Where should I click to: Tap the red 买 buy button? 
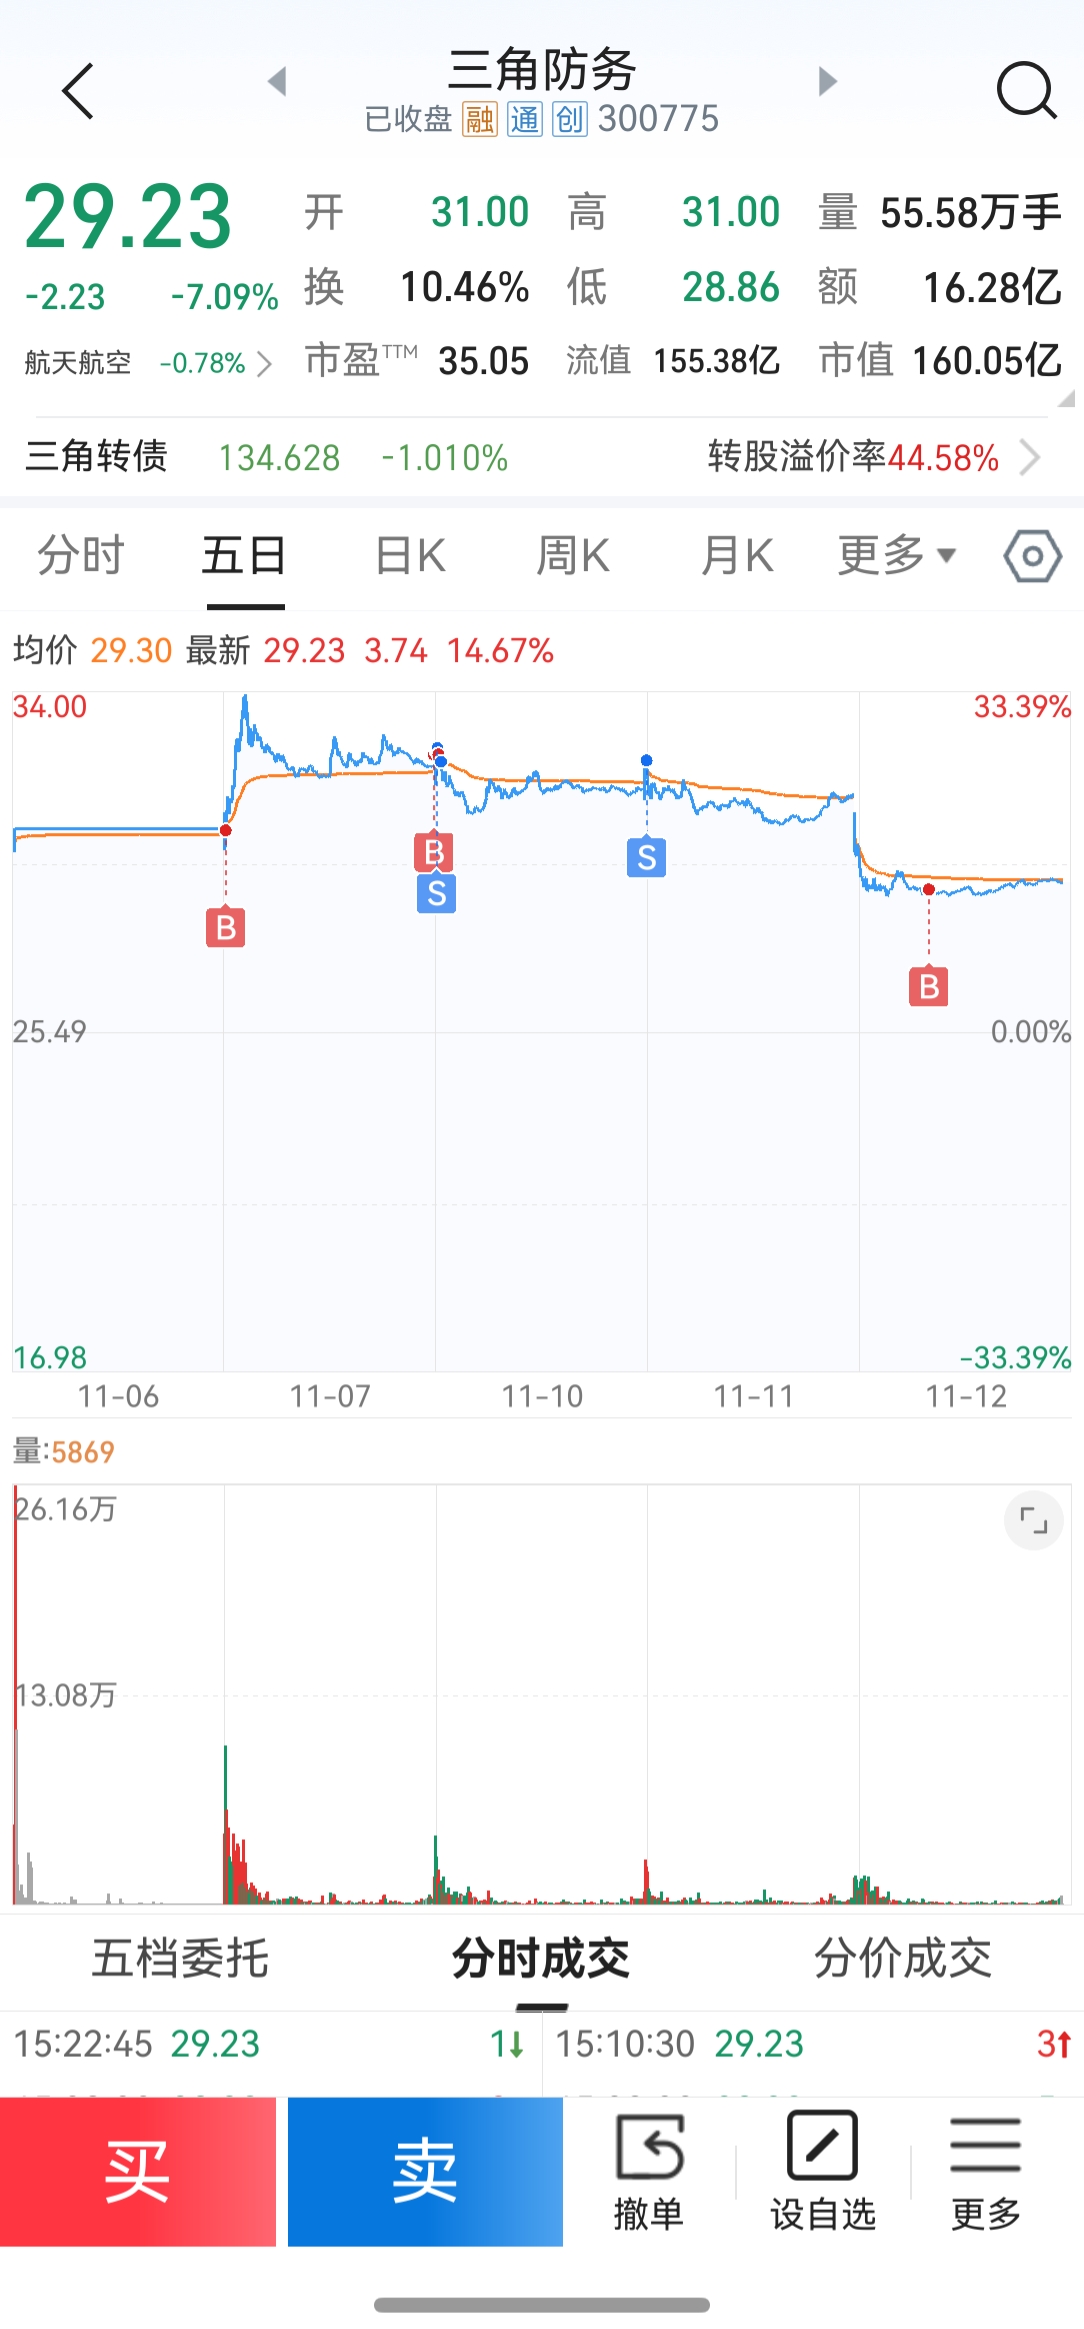coord(138,2171)
